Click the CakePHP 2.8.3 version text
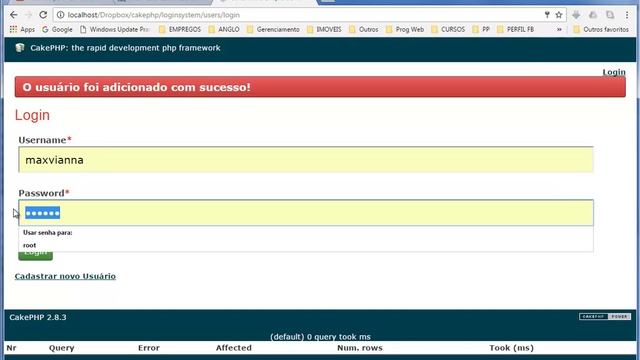The image size is (640, 360). [x=38, y=317]
